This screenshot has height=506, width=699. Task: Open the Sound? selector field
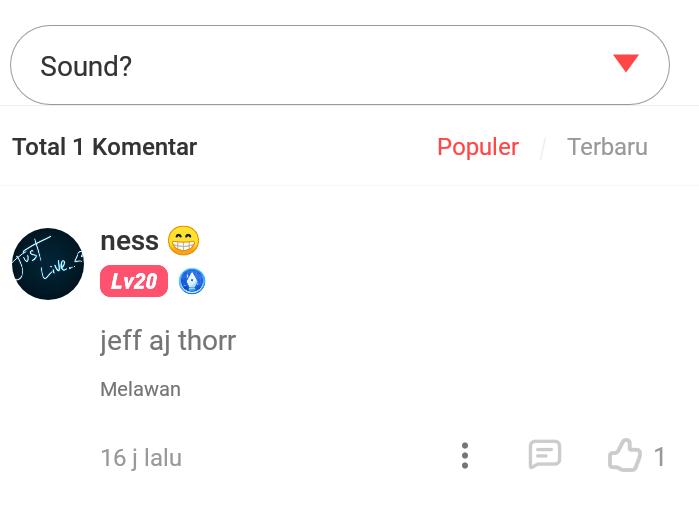(x=340, y=65)
